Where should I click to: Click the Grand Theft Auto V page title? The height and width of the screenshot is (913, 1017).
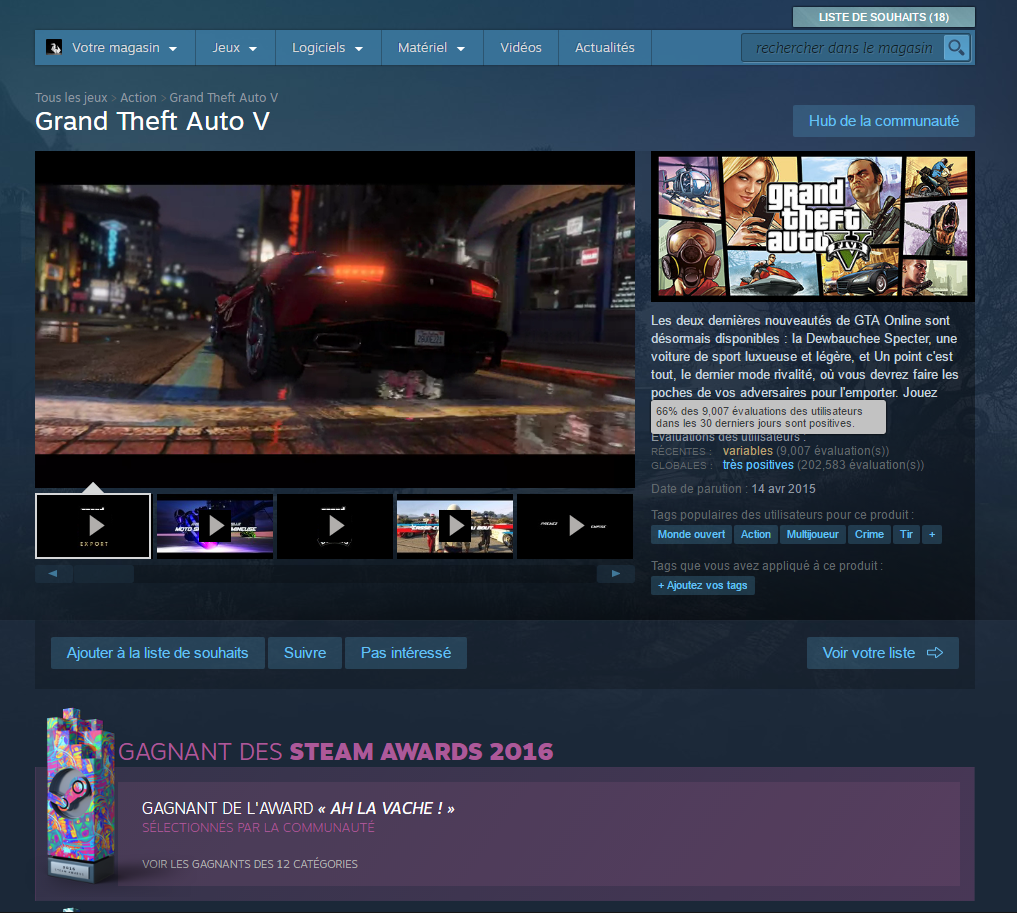tap(152, 121)
